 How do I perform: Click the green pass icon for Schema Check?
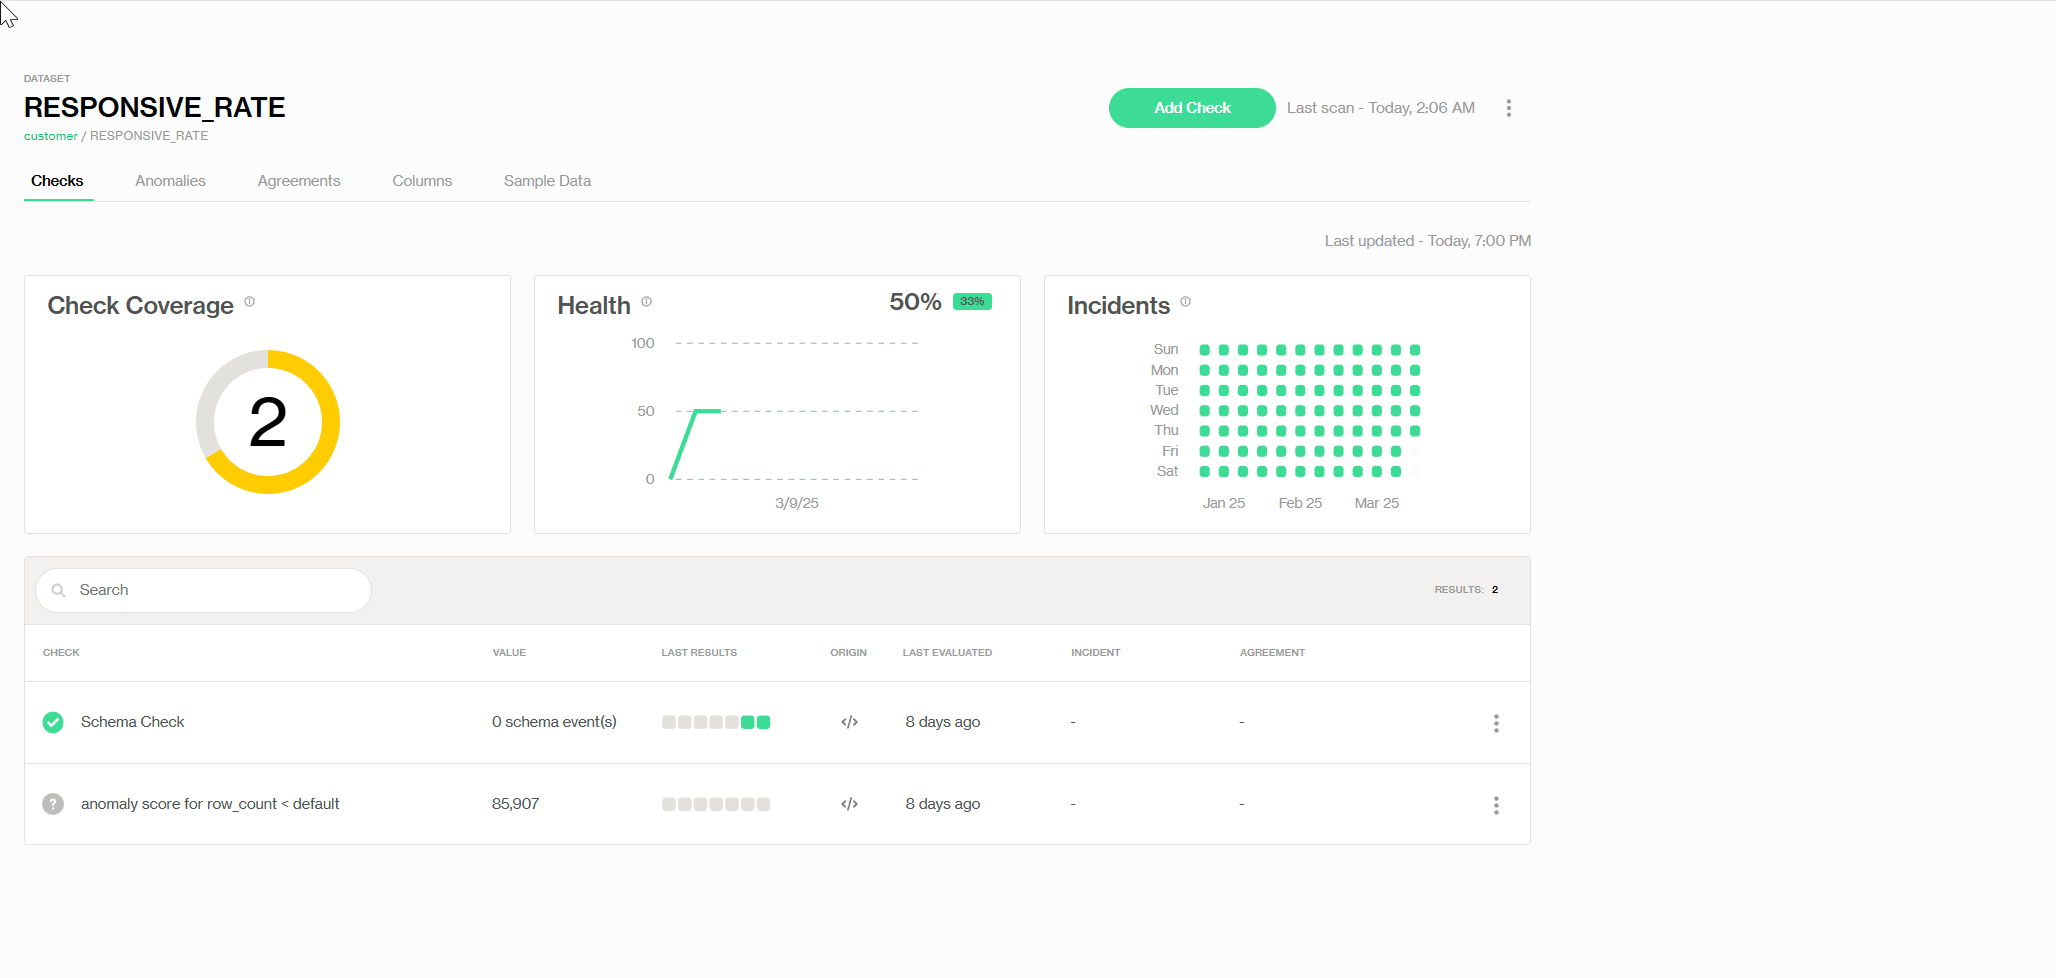53,722
